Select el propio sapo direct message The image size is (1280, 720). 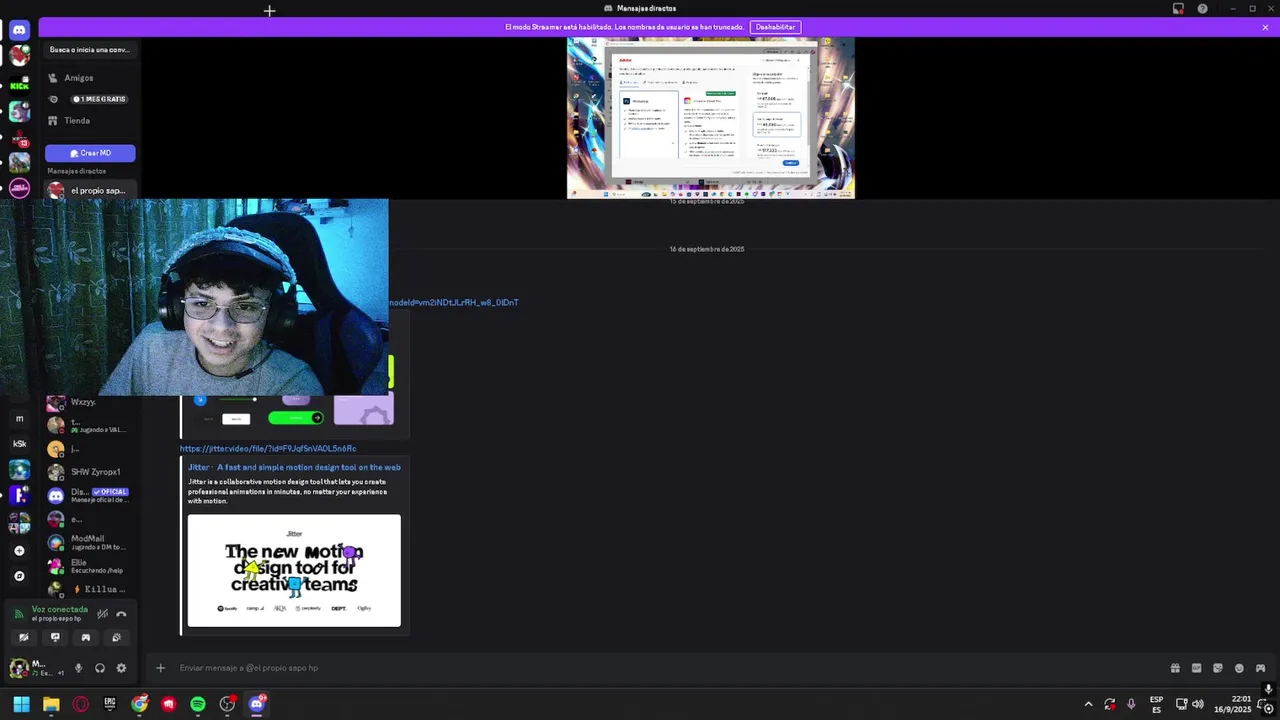coord(90,190)
